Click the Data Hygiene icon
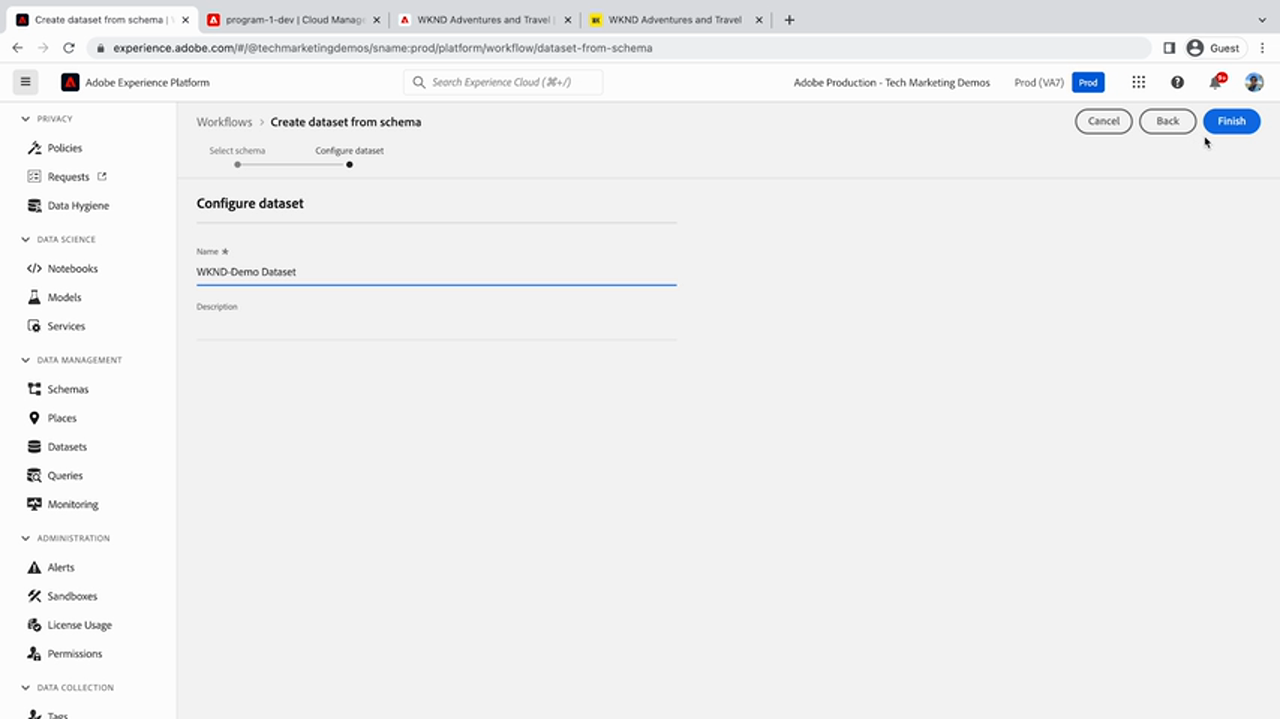The image size is (1280, 719). (34, 206)
